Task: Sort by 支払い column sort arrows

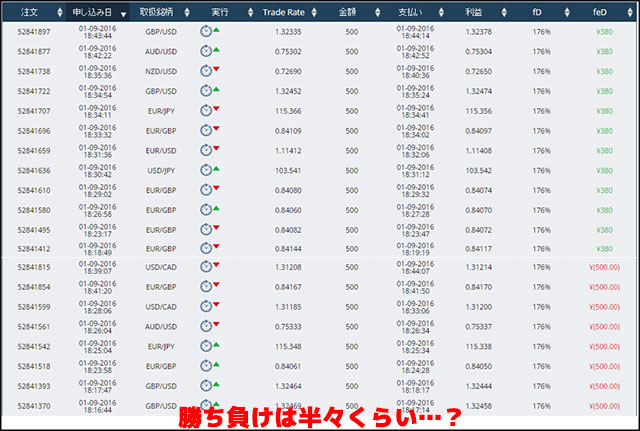Action: pos(441,13)
